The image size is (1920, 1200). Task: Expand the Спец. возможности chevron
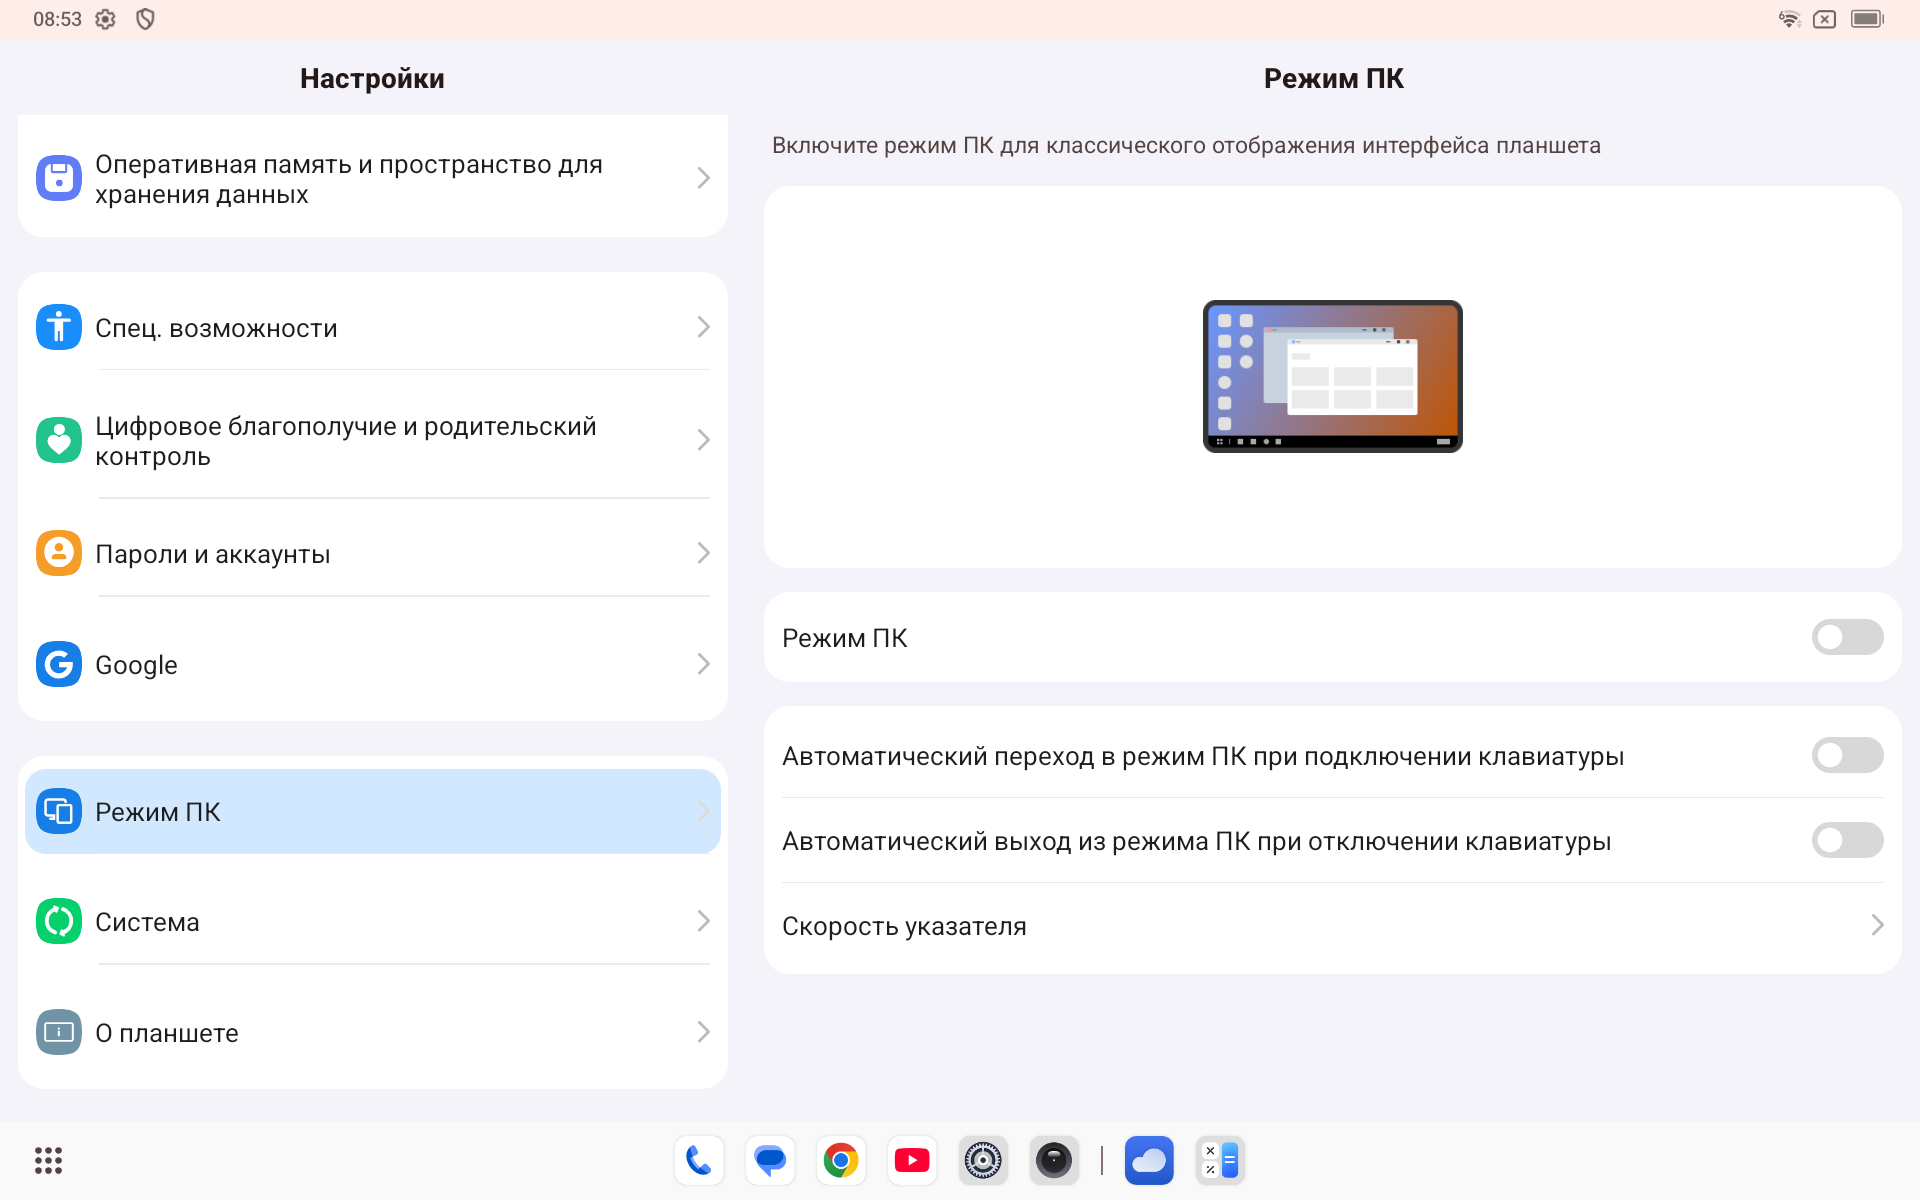pyautogui.click(x=703, y=327)
